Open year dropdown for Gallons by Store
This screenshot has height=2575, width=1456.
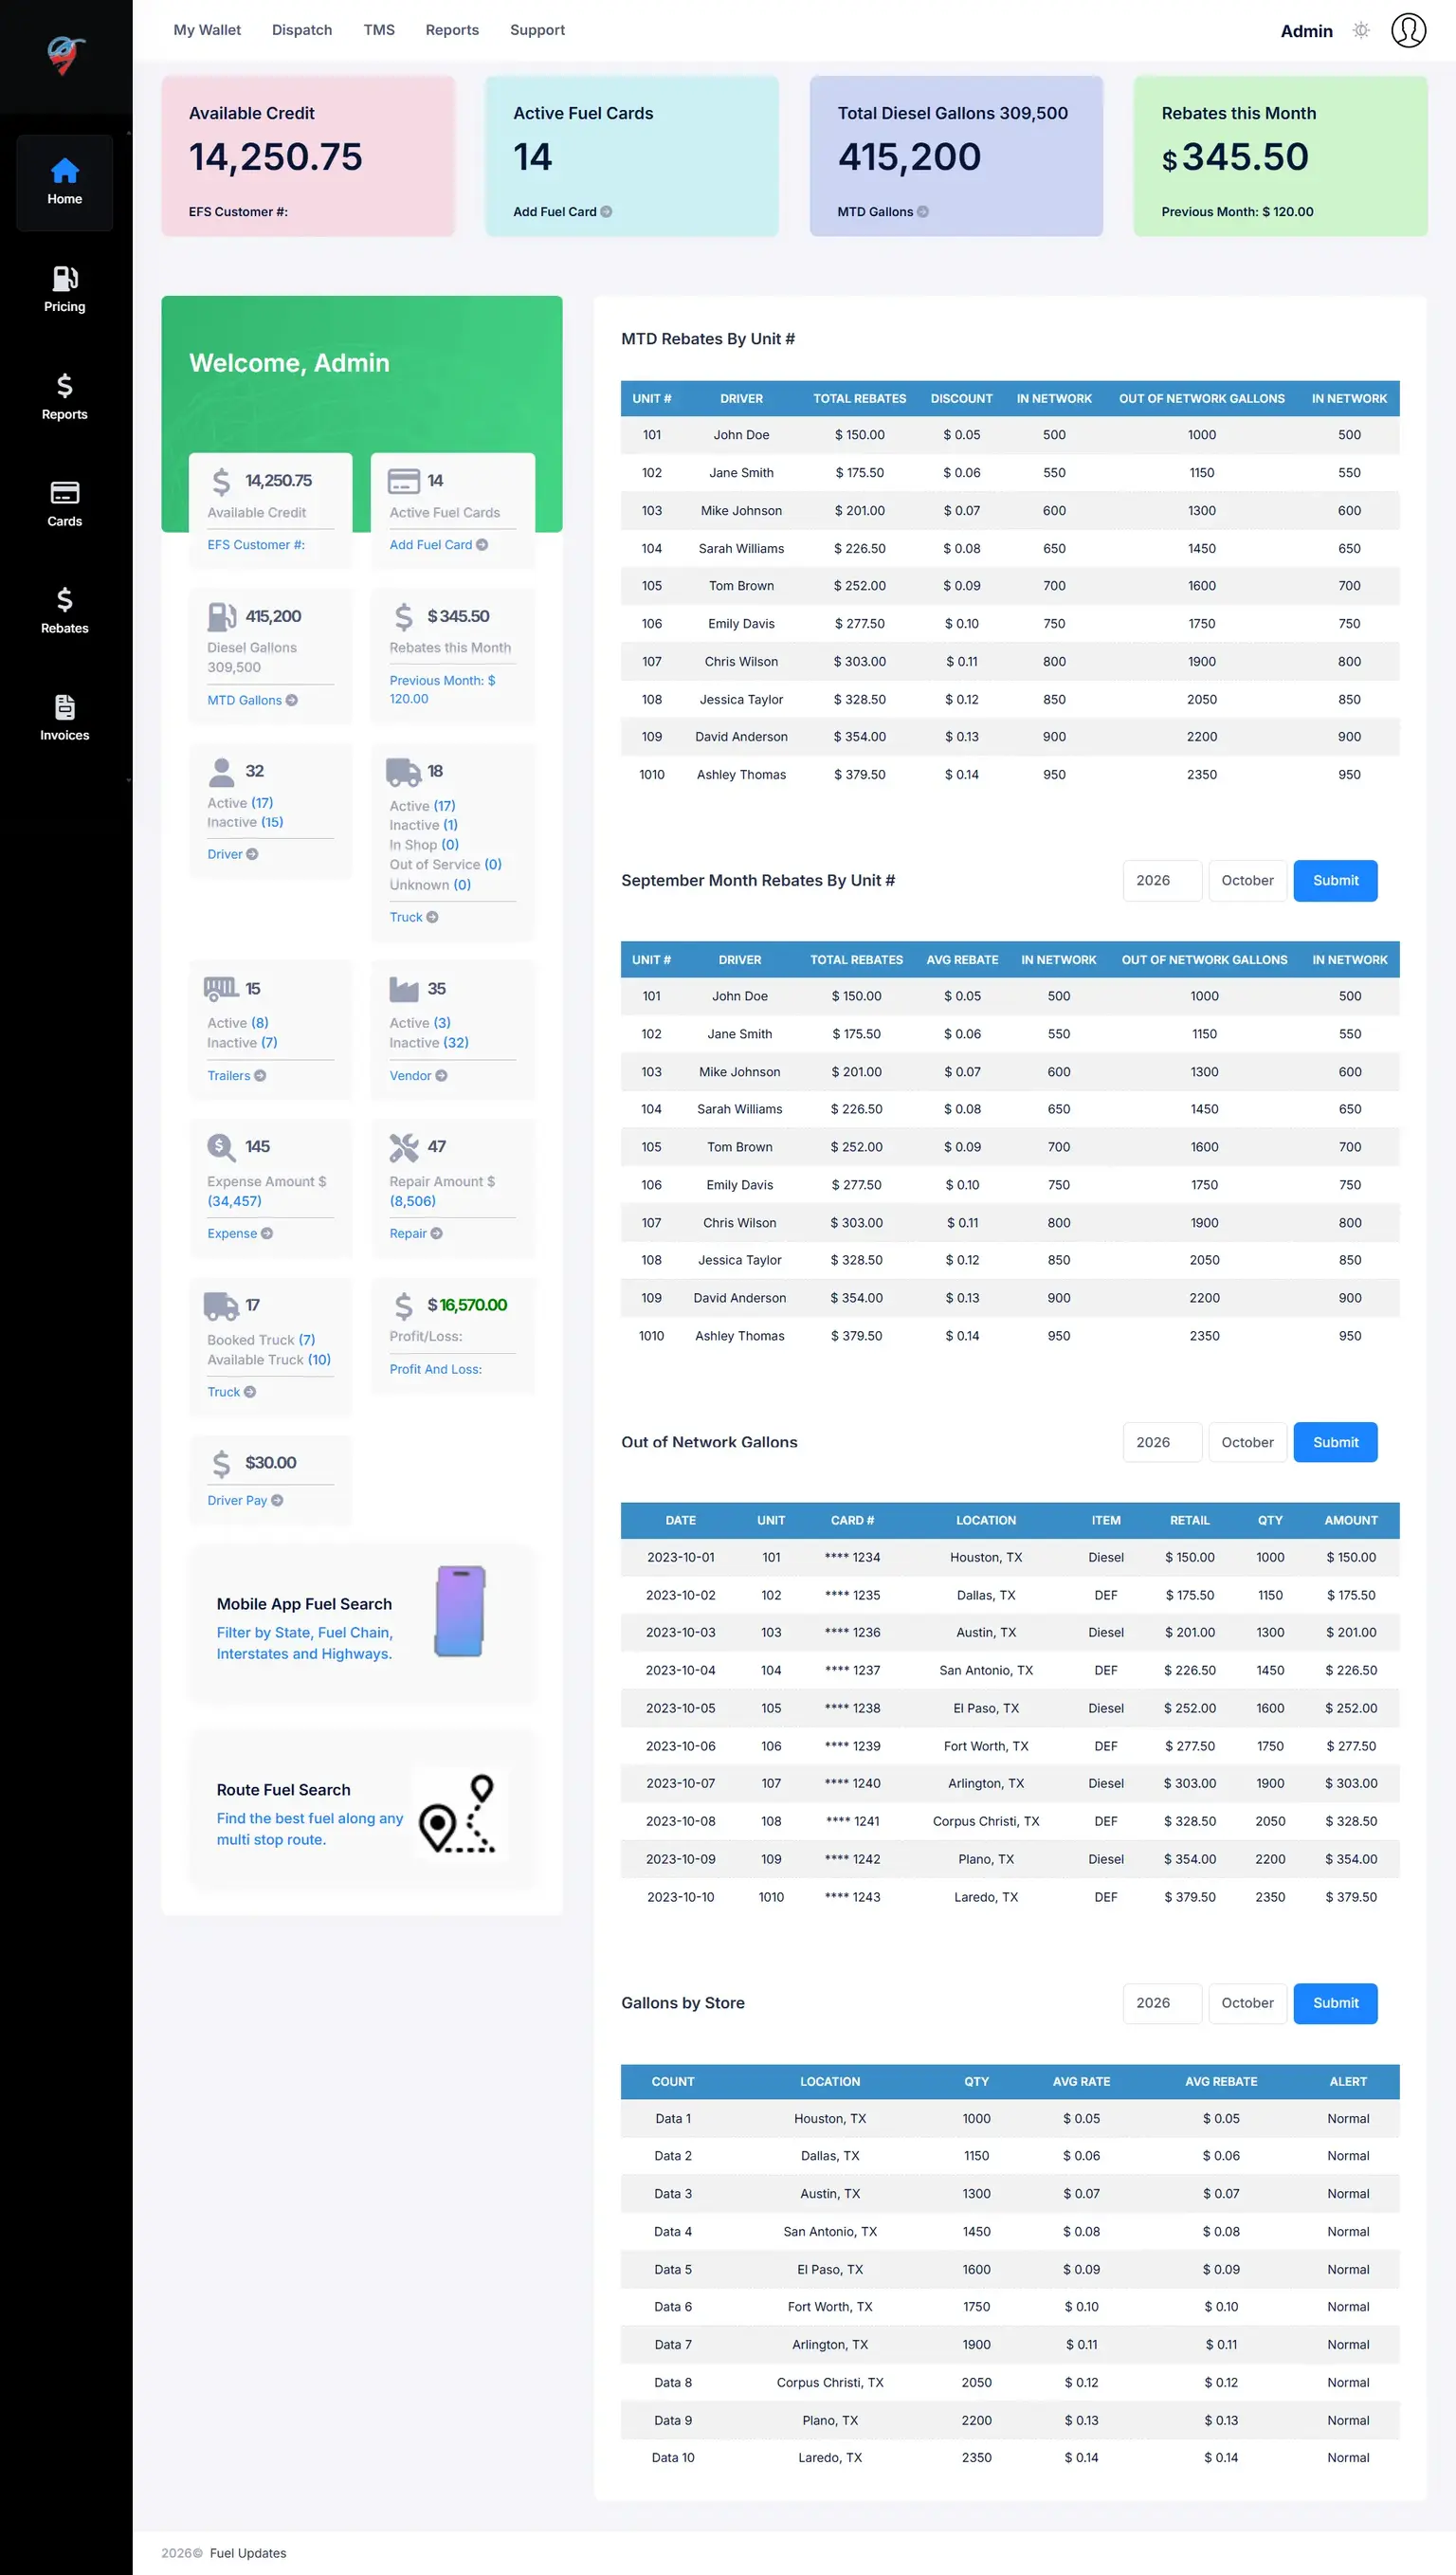point(1162,2003)
